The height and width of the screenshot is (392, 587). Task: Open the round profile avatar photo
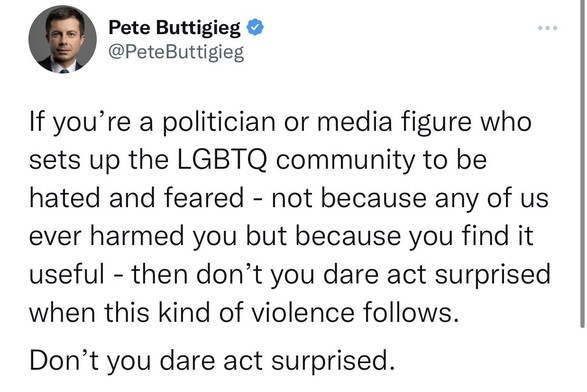tap(63, 39)
